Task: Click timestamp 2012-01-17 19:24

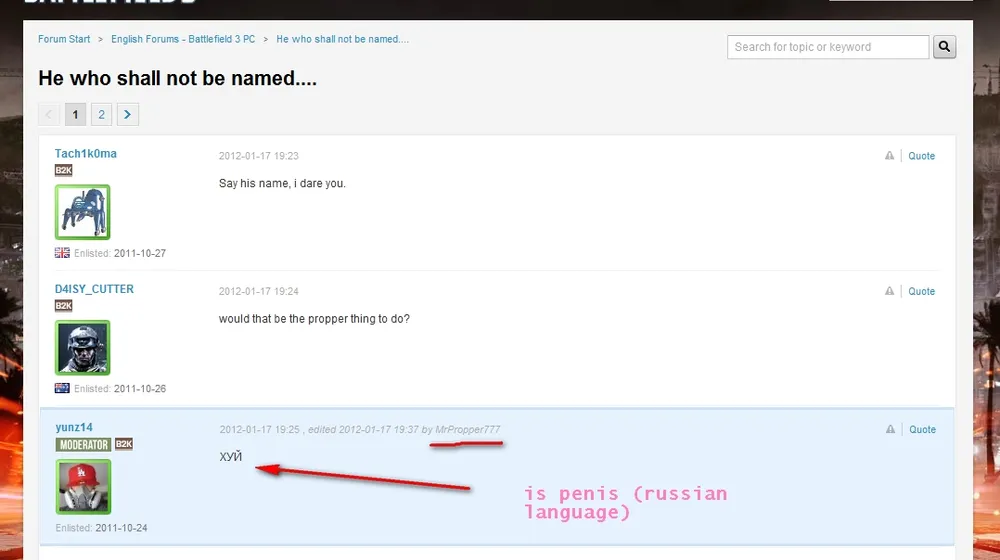Action: (x=259, y=291)
